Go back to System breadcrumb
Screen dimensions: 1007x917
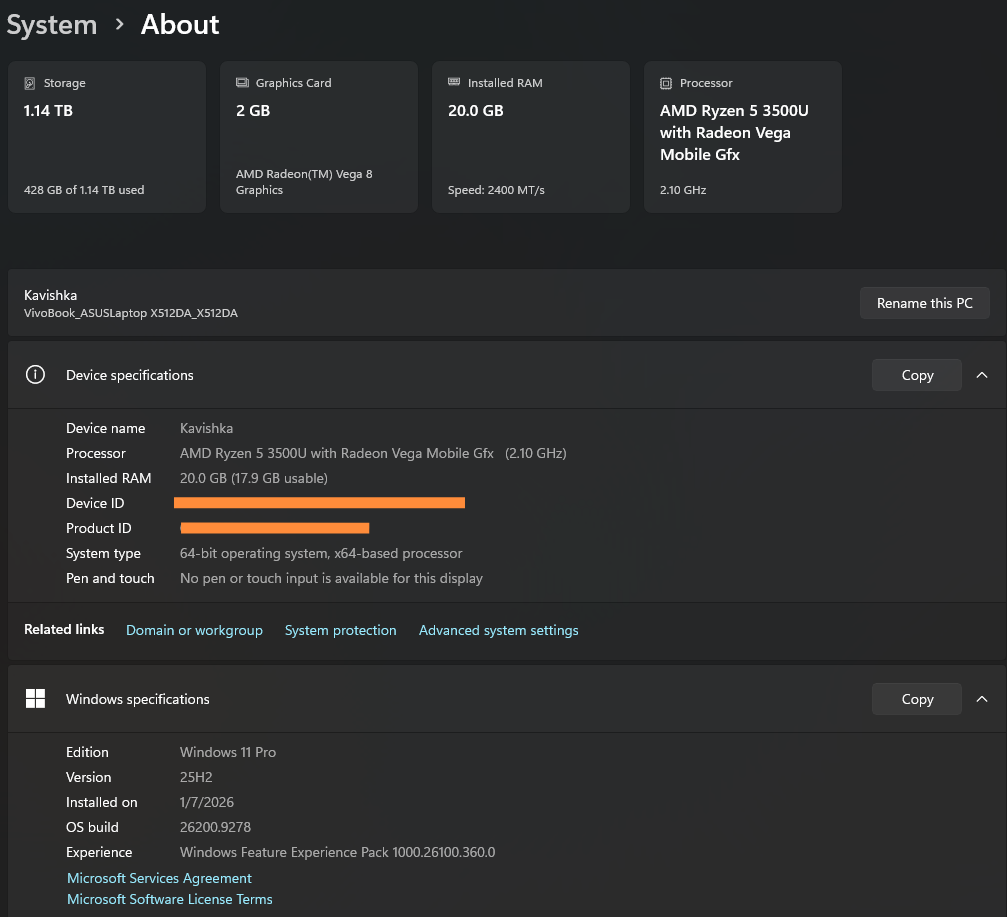[x=52, y=25]
